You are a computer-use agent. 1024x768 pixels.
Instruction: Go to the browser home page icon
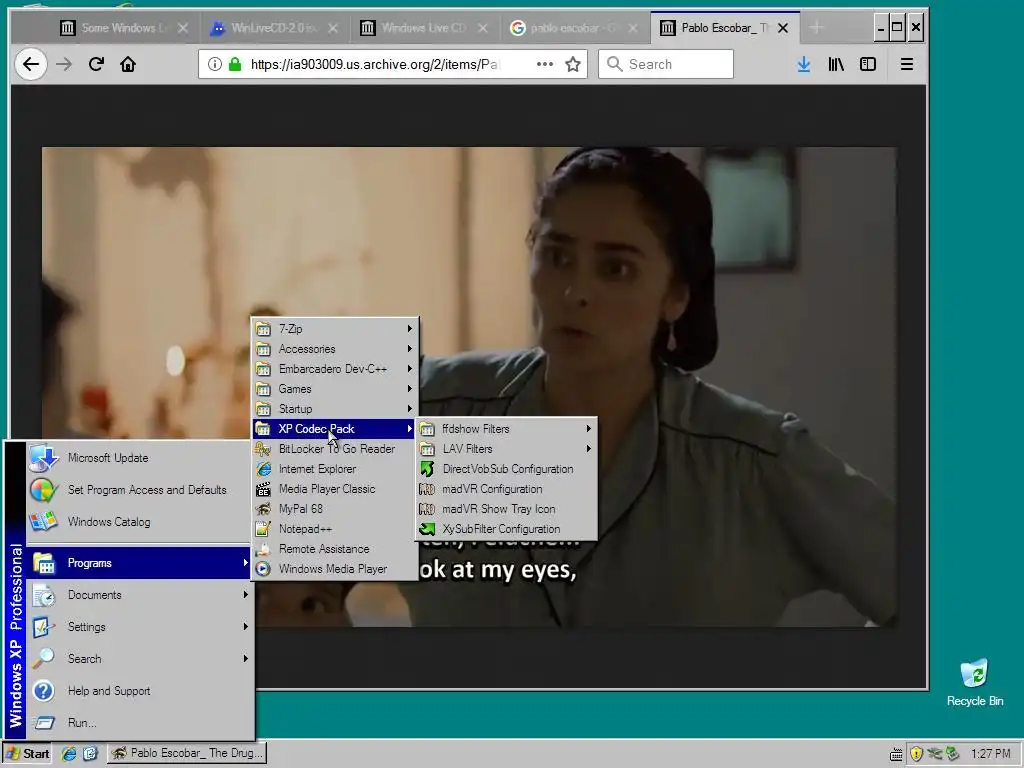[128, 64]
